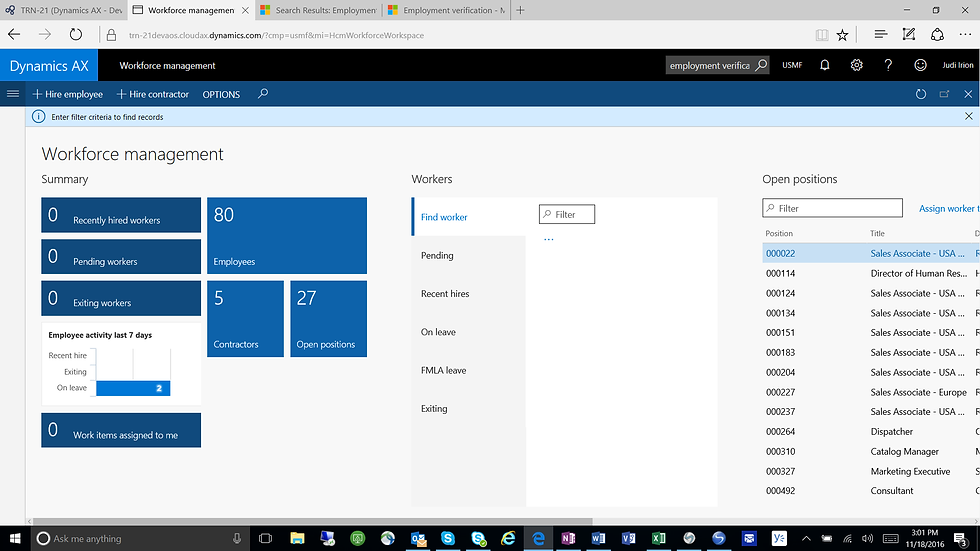
Task: Open File Explorer from the taskbar
Action: (298, 539)
